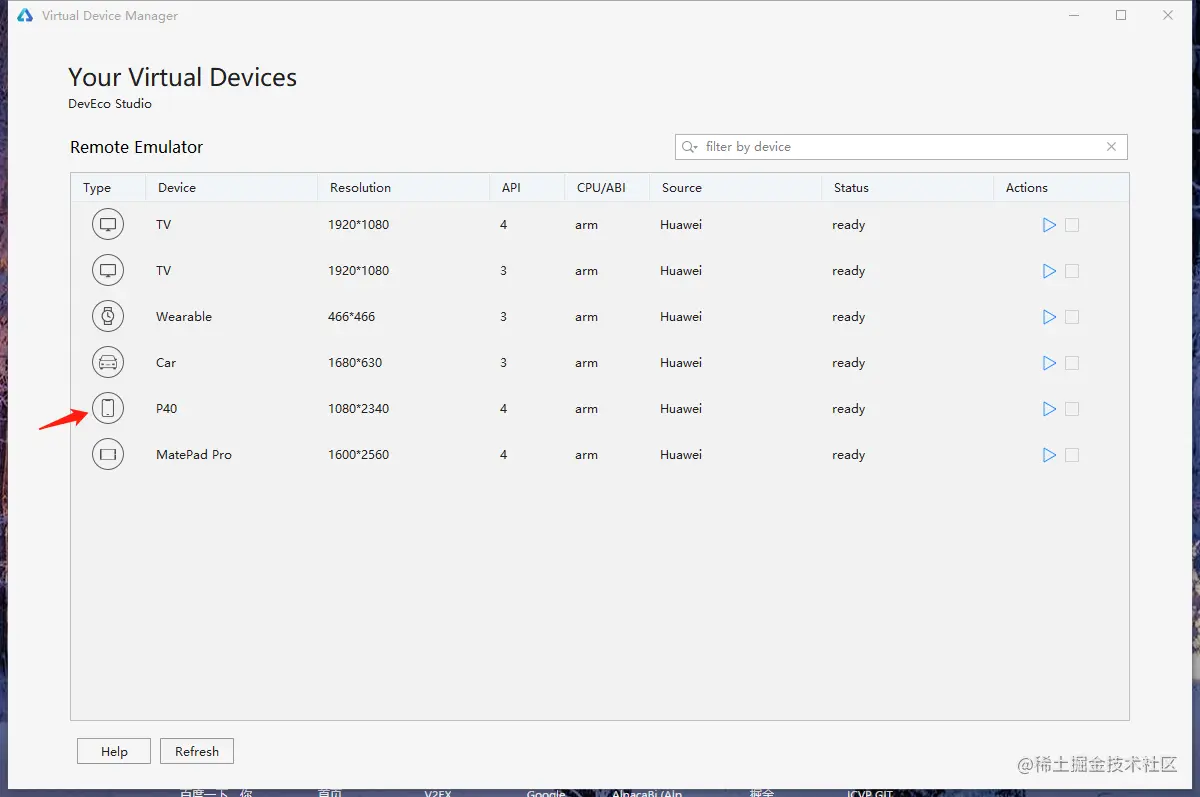This screenshot has width=1200, height=797.
Task: Open Help
Action: [x=114, y=751]
